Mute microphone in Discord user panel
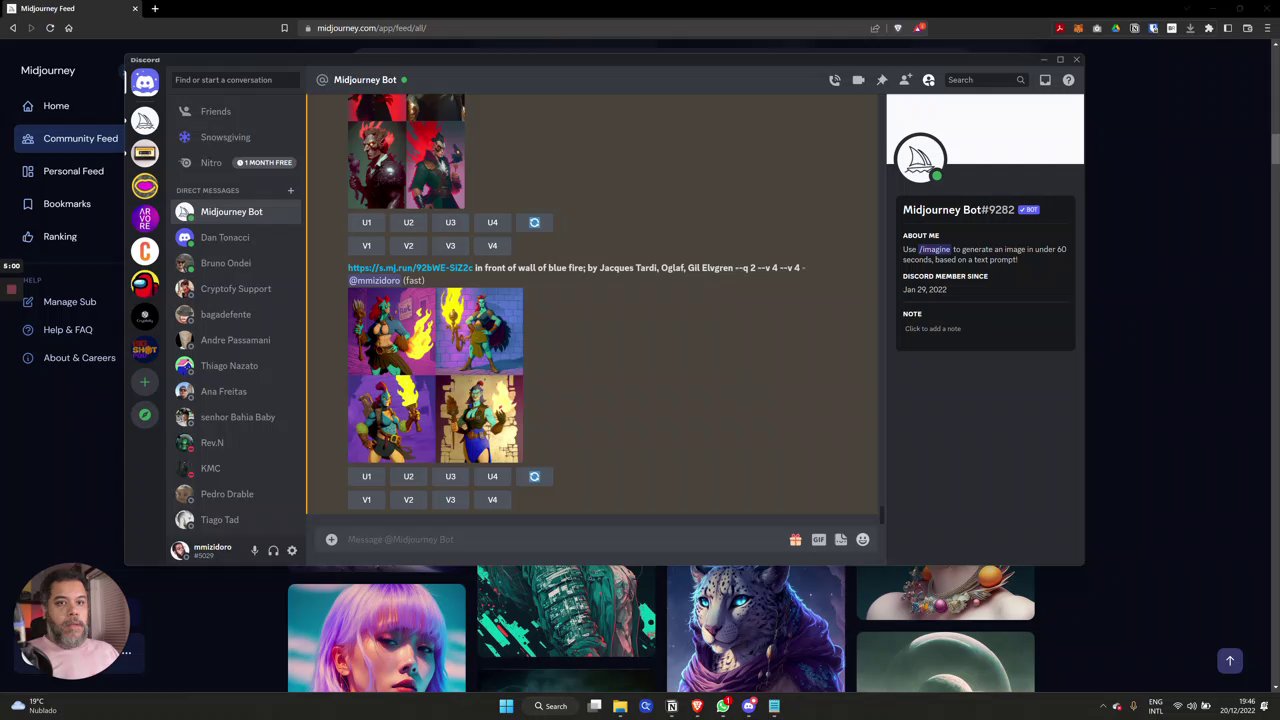This screenshot has width=1280, height=720. tap(254, 551)
